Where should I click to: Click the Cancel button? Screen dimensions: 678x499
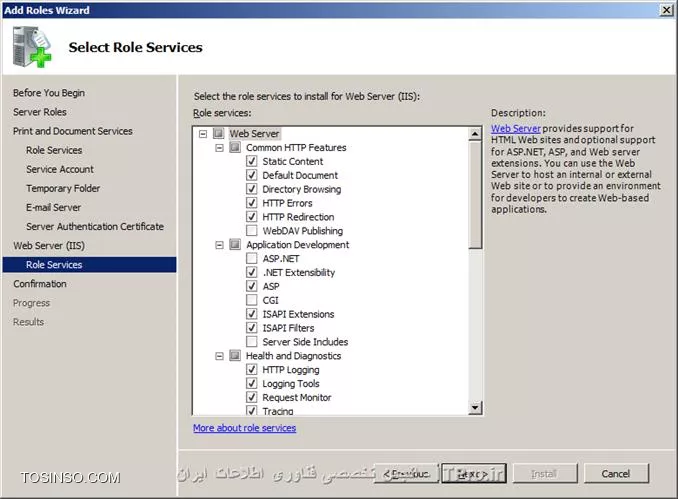[x=616, y=474]
